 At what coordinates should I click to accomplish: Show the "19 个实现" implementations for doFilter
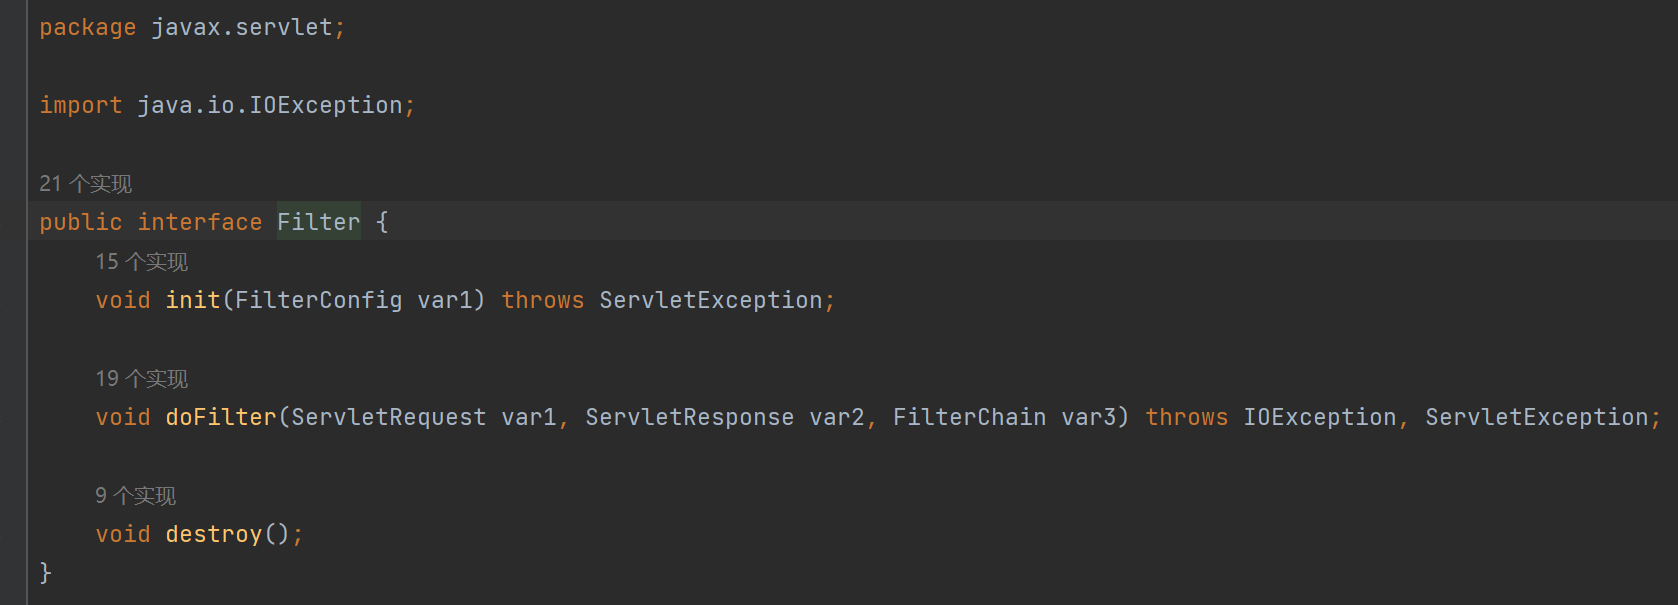[141, 379]
